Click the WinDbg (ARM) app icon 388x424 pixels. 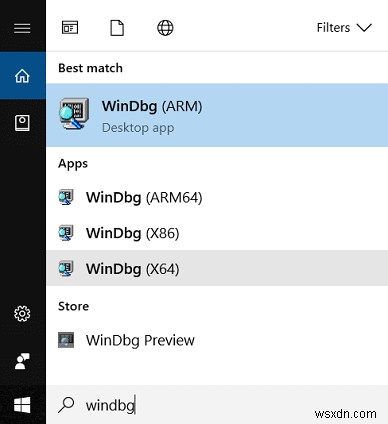pos(74,114)
